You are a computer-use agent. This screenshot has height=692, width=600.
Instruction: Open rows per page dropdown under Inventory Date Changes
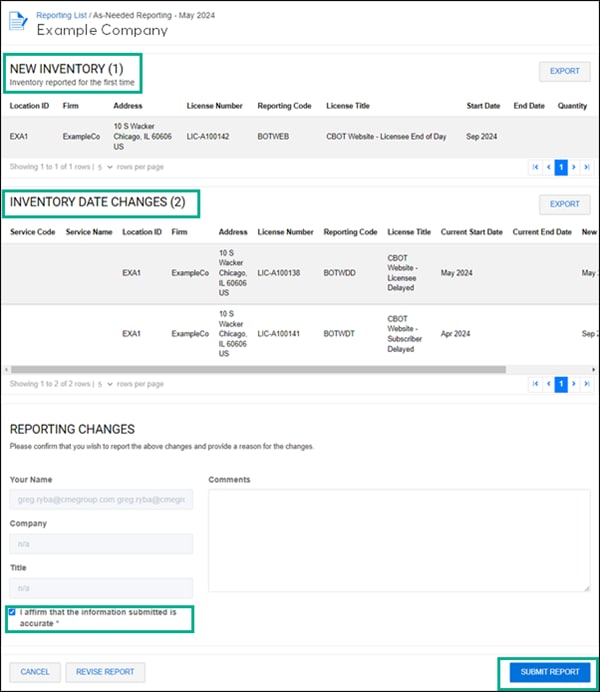(x=104, y=383)
